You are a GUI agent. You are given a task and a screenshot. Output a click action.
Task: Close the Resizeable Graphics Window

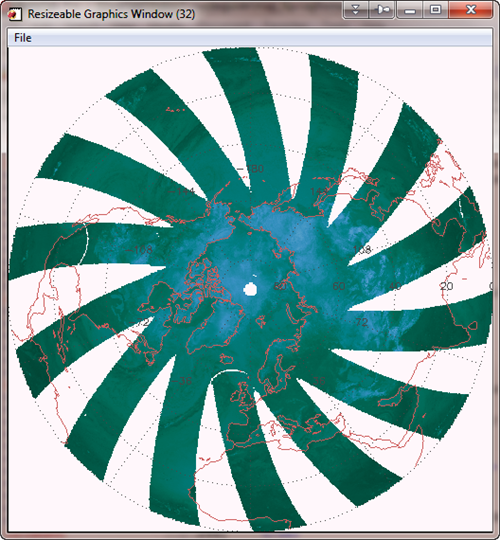point(470,10)
